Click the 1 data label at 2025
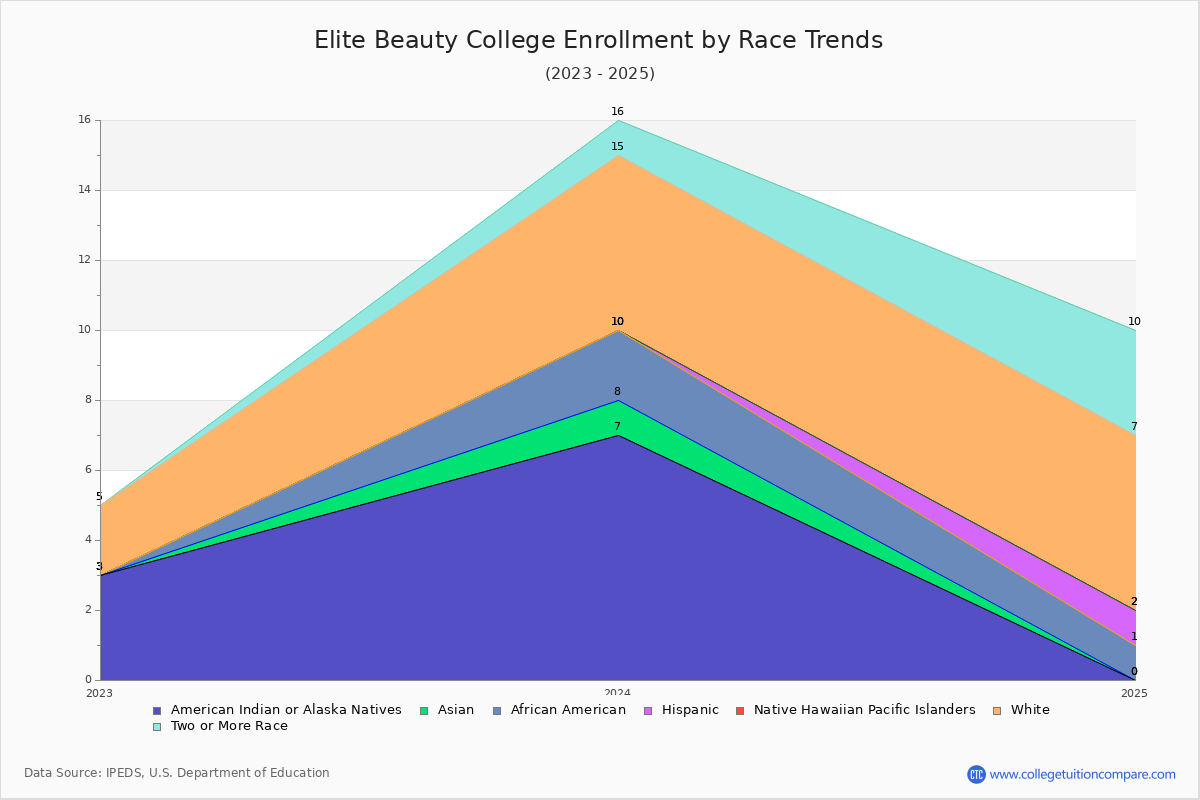Screen dimensions: 1200x800 pyautogui.click(x=1134, y=637)
